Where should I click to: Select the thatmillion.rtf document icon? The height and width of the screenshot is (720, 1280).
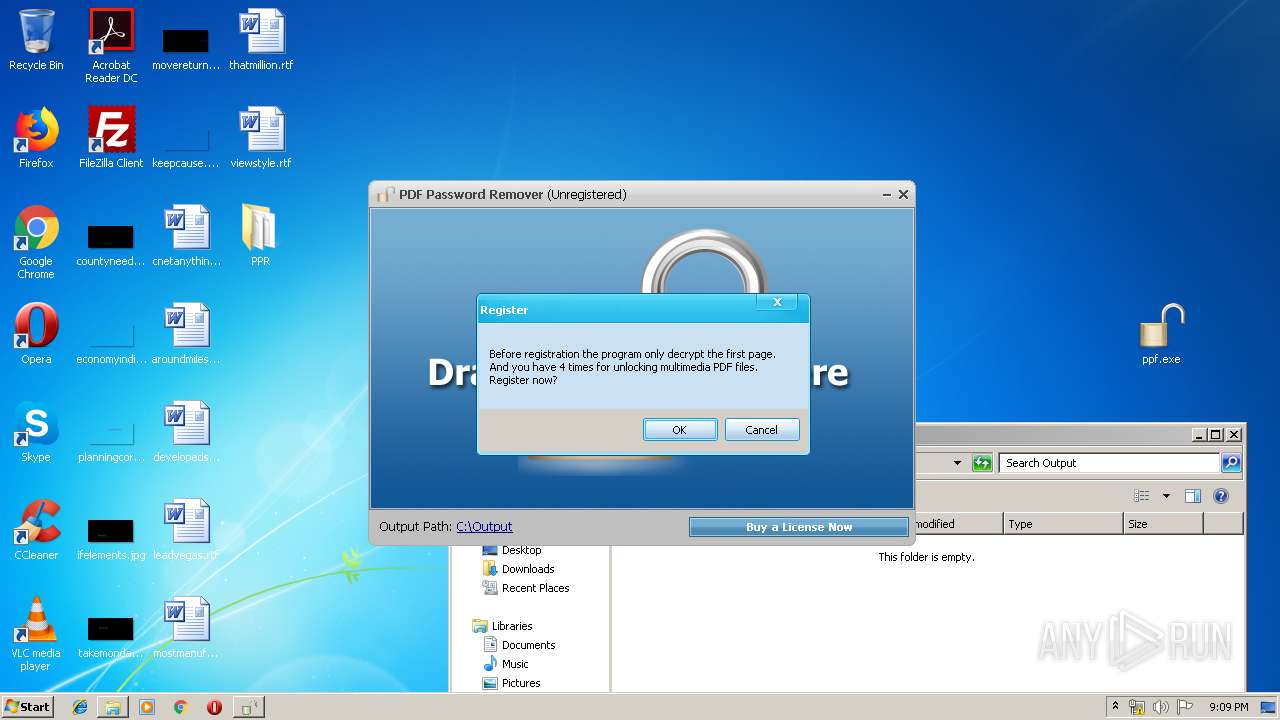click(x=261, y=40)
